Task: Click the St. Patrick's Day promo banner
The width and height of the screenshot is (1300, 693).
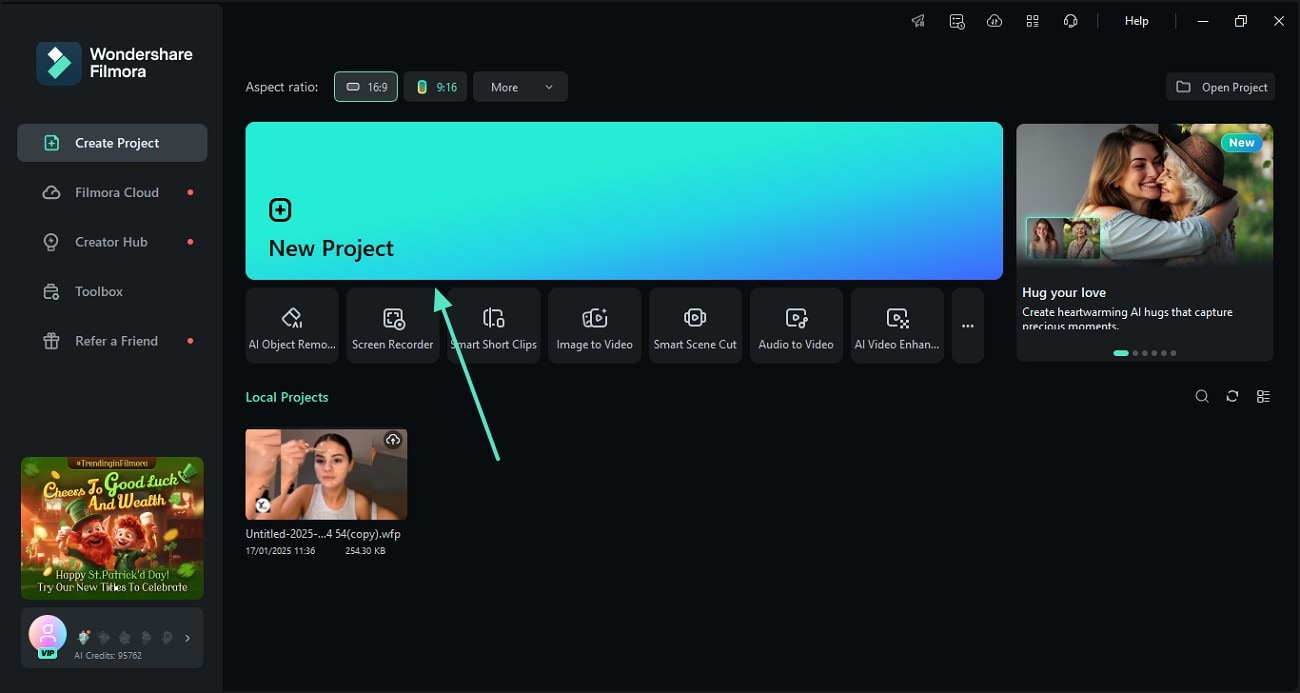Action: point(112,528)
